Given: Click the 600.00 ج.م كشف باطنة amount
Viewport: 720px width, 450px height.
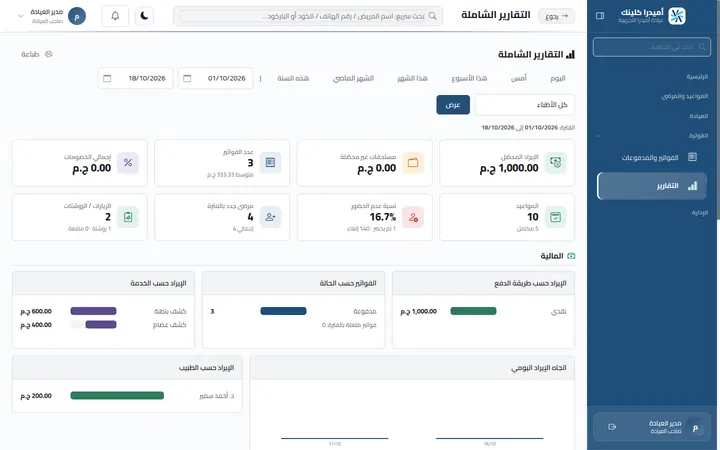Looking at the screenshot, I should [36, 311].
